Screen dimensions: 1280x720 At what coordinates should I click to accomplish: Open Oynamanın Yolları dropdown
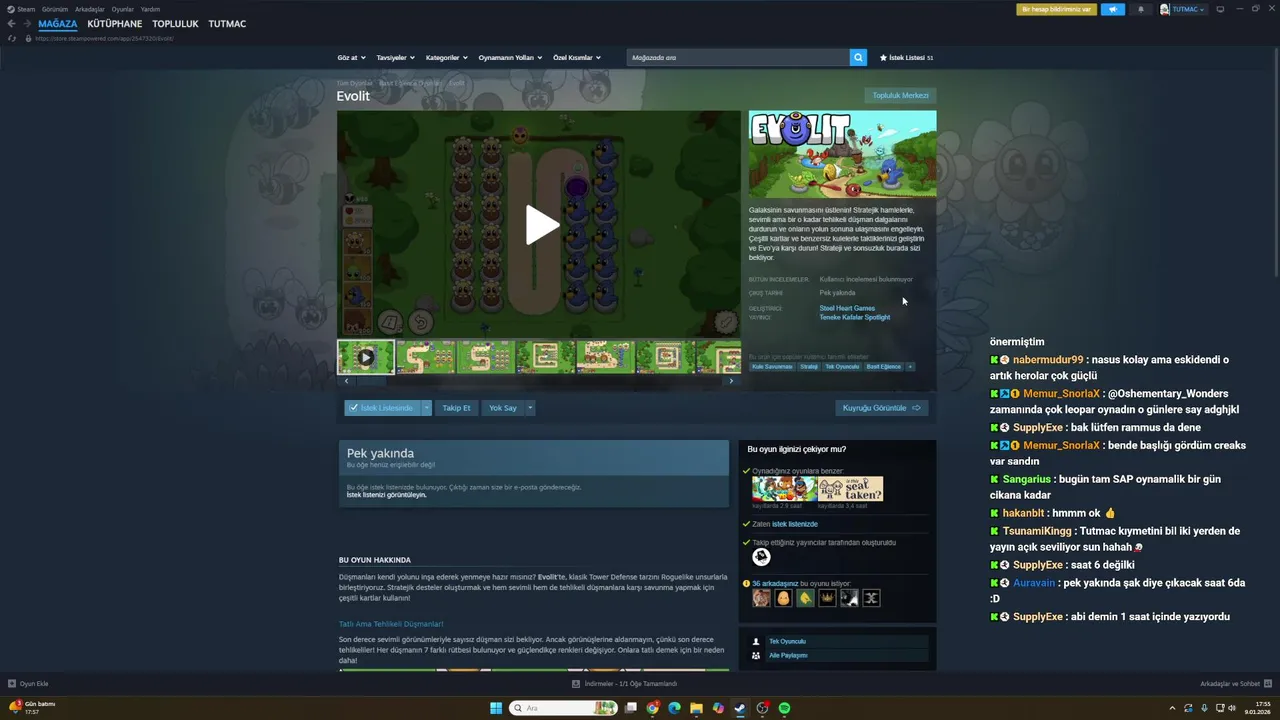510,58
